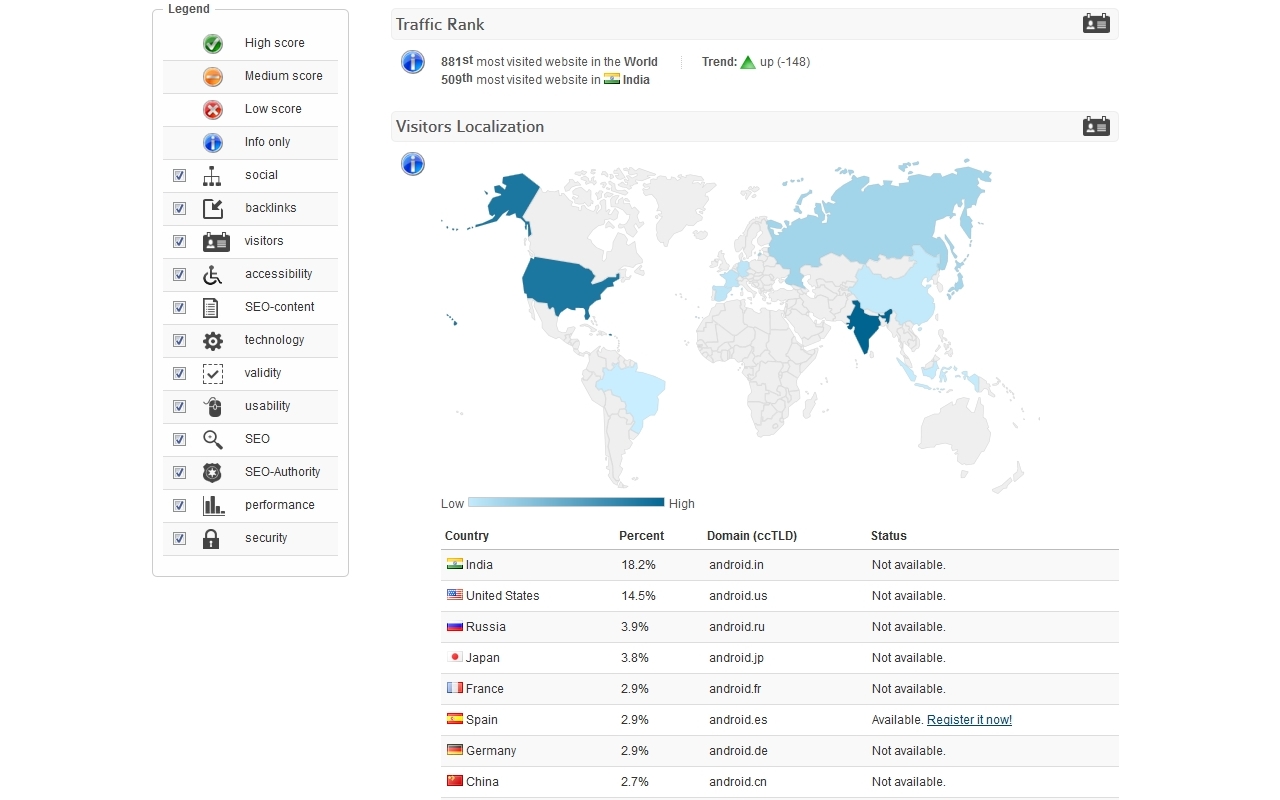The height and width of the screenshot is (800, 1280).
Task: Click the France country name
Action: click(x=485, y=689)
